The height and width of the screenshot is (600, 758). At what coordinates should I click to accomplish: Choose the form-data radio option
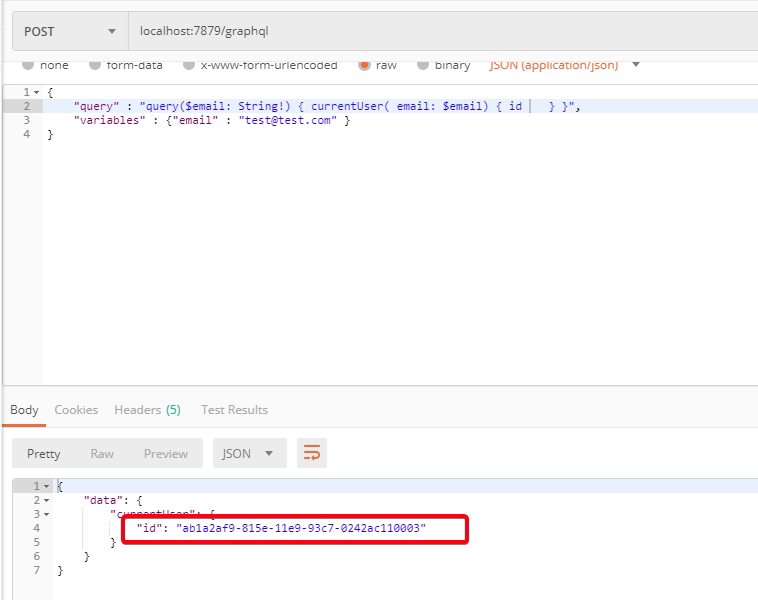tap(96, 65)
